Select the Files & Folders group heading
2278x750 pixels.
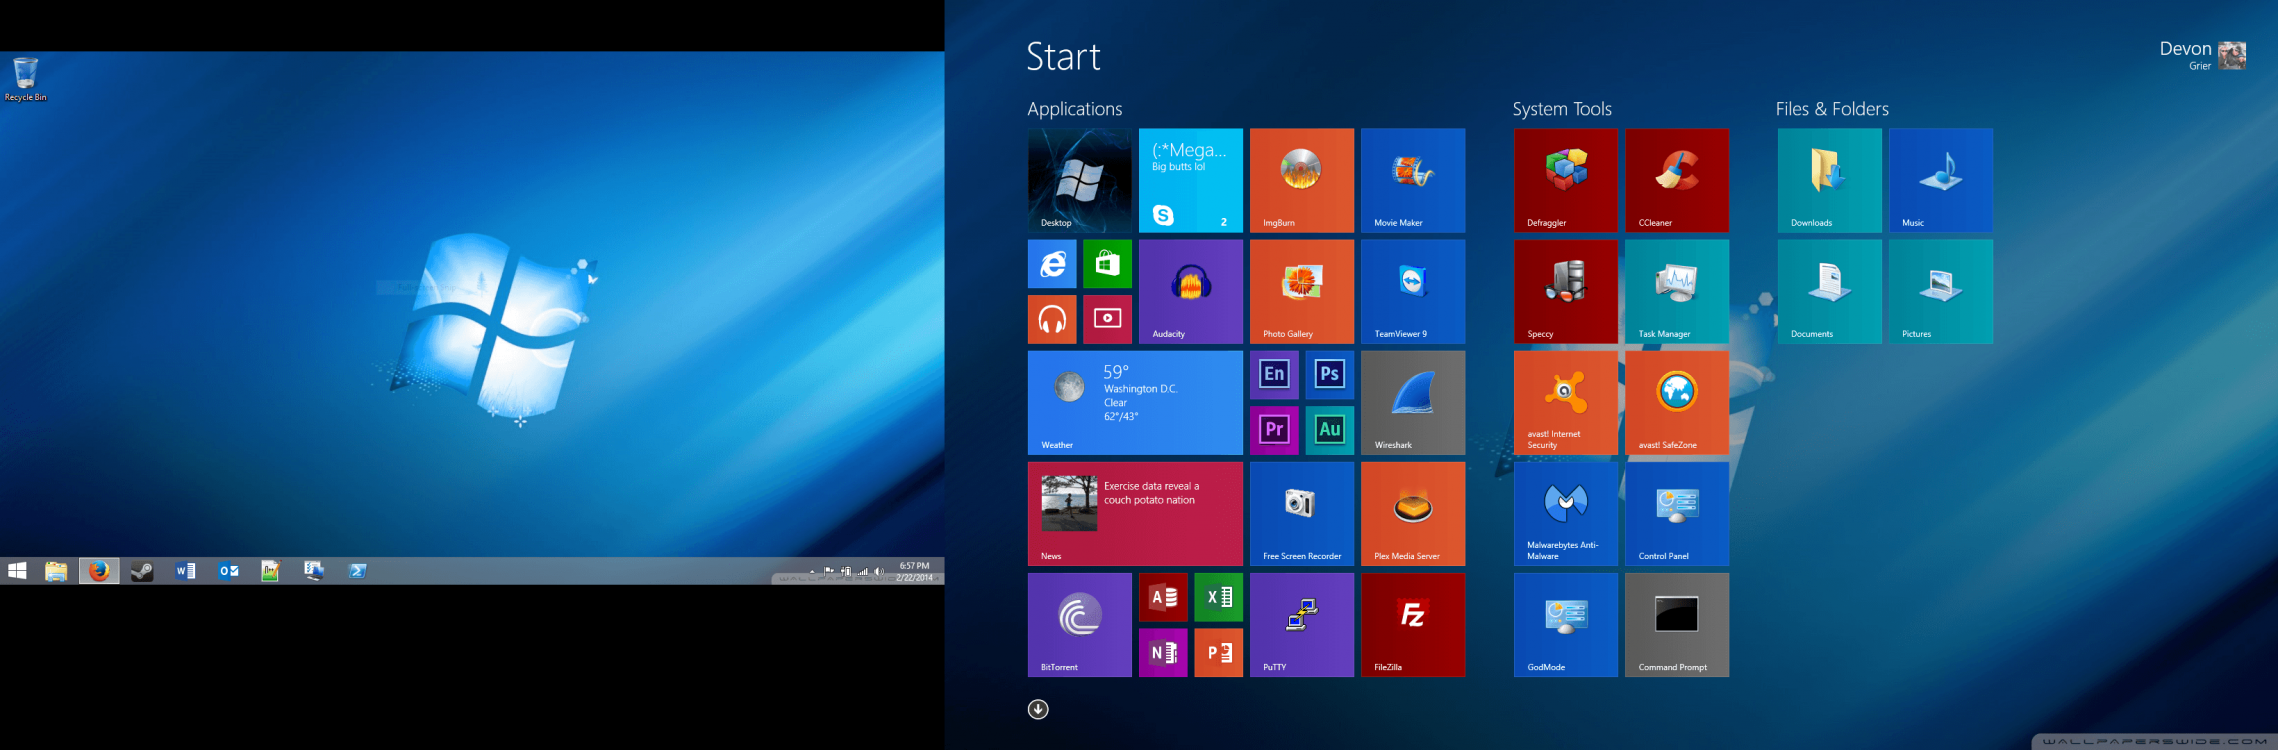point(1832,109)
